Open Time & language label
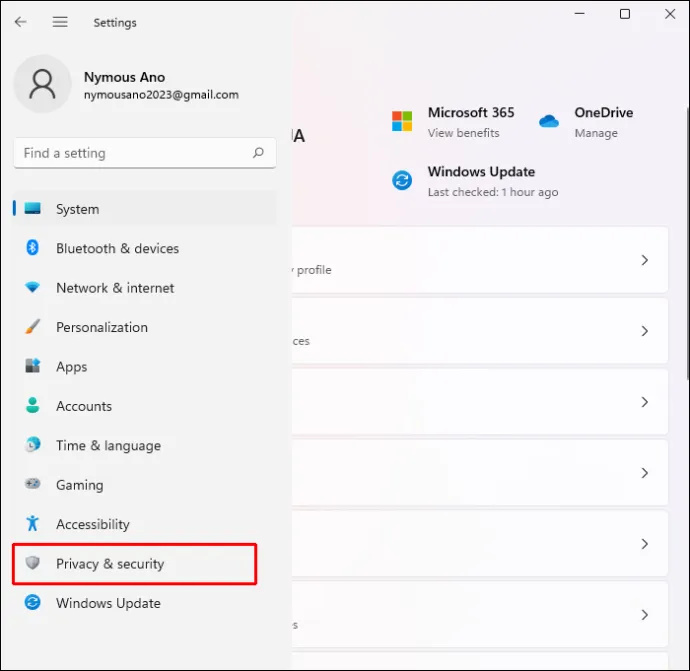This screenshot has height=671, width=690. (109, 446)
